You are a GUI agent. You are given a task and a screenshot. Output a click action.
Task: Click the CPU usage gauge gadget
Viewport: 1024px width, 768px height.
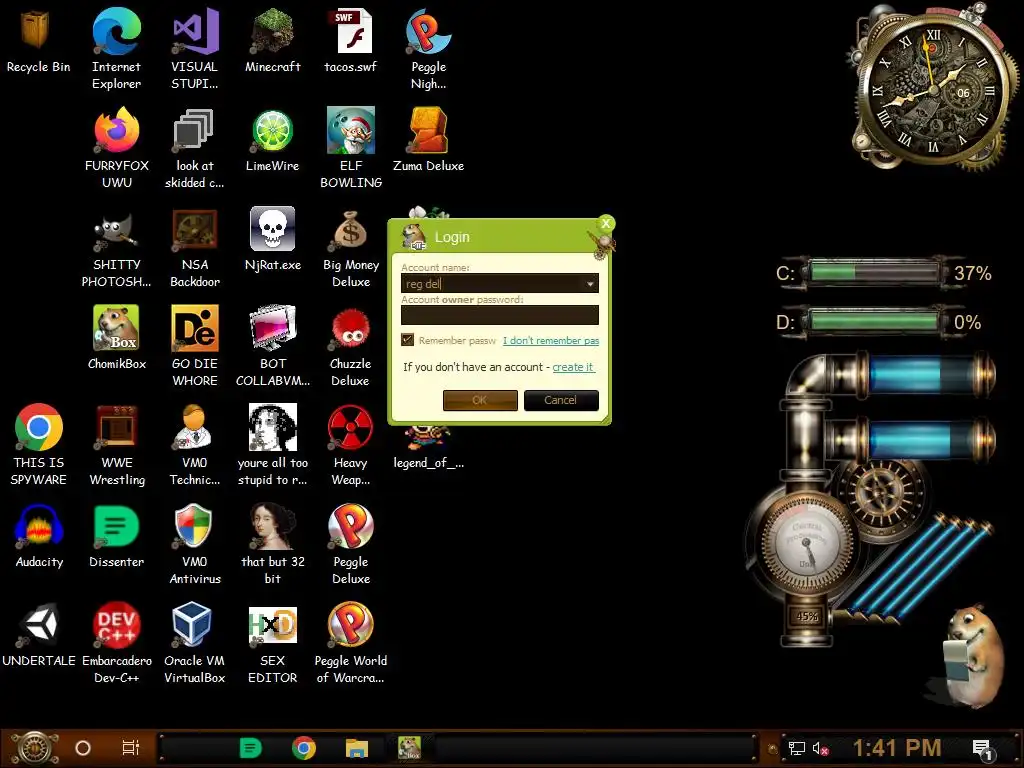pos(806,544)
